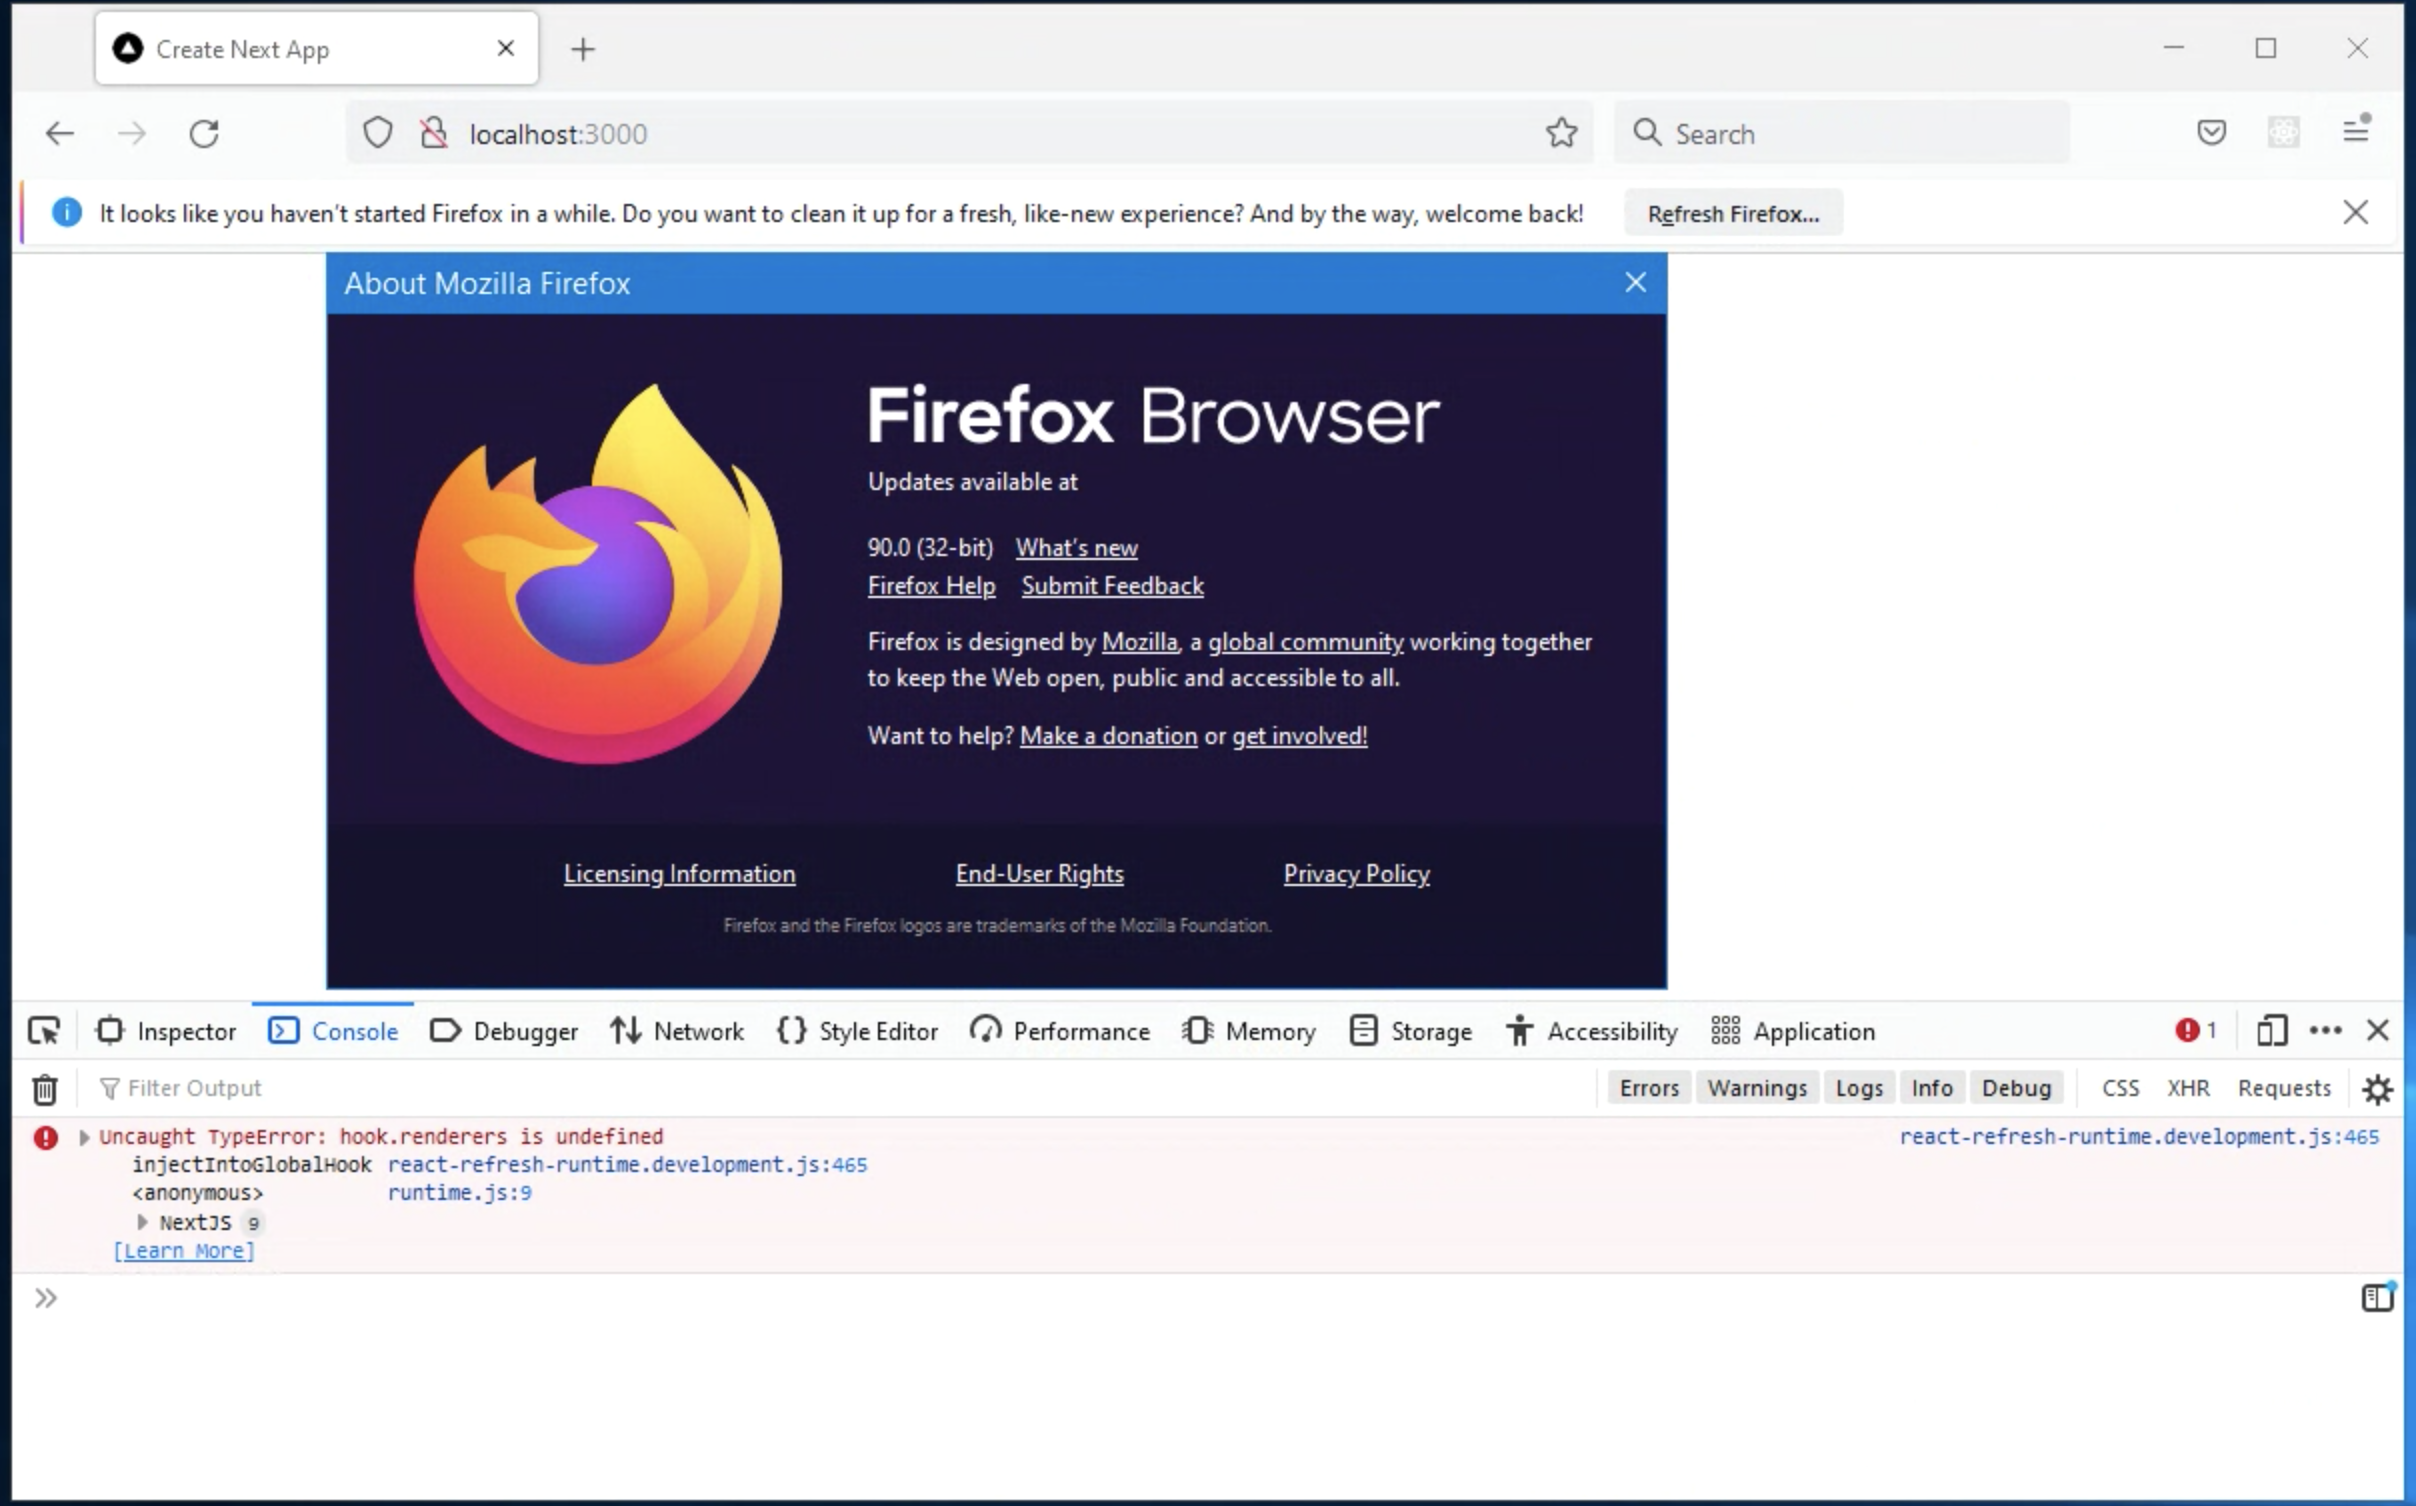Toggle the Debug filter

click(2016, 1088)
